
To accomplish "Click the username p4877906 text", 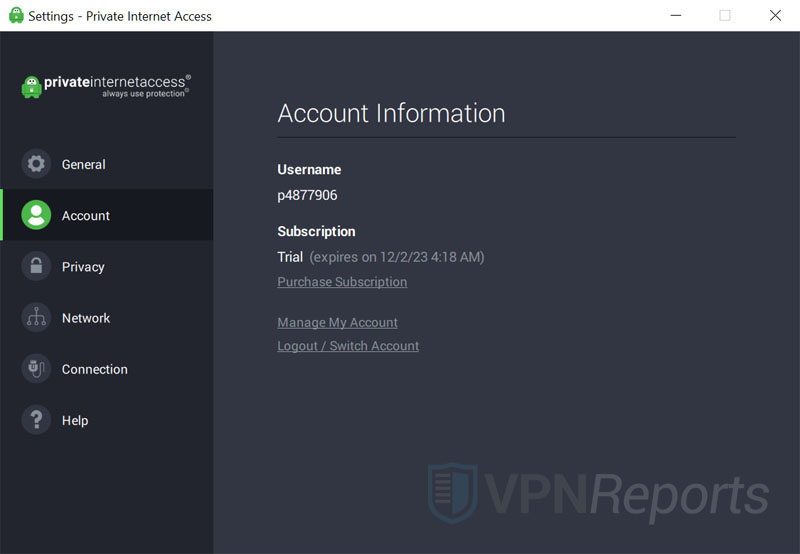I will pyautogui.click(x=307, y=196).
